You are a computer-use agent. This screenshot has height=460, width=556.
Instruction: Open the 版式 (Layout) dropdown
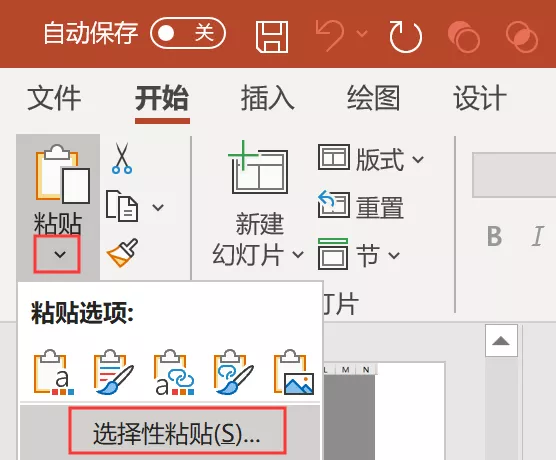pyautogui.click(x=371, y=159)
